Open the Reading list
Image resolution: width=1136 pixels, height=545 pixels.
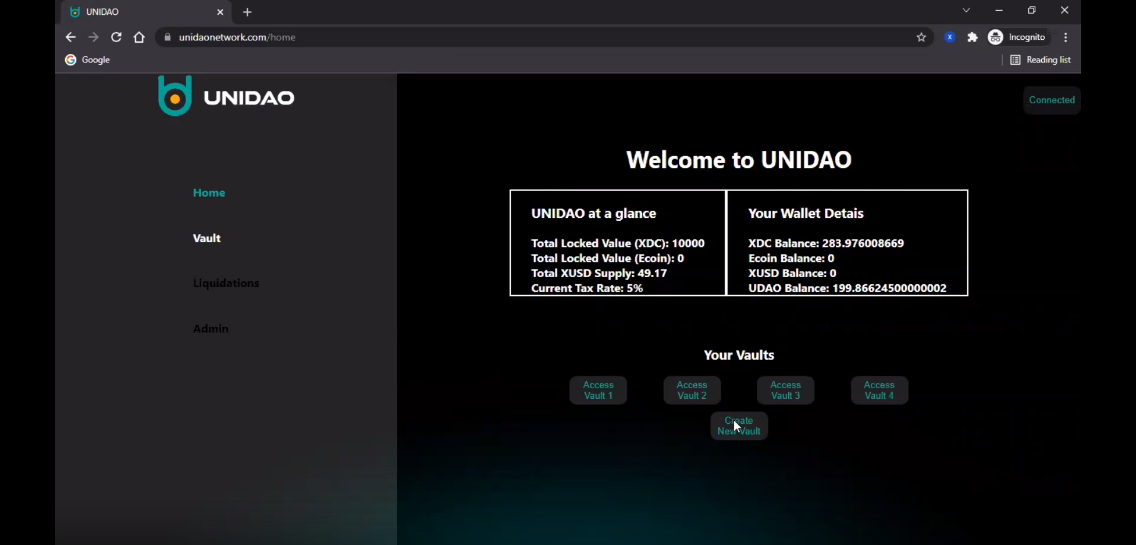[x=1040, y=59]
